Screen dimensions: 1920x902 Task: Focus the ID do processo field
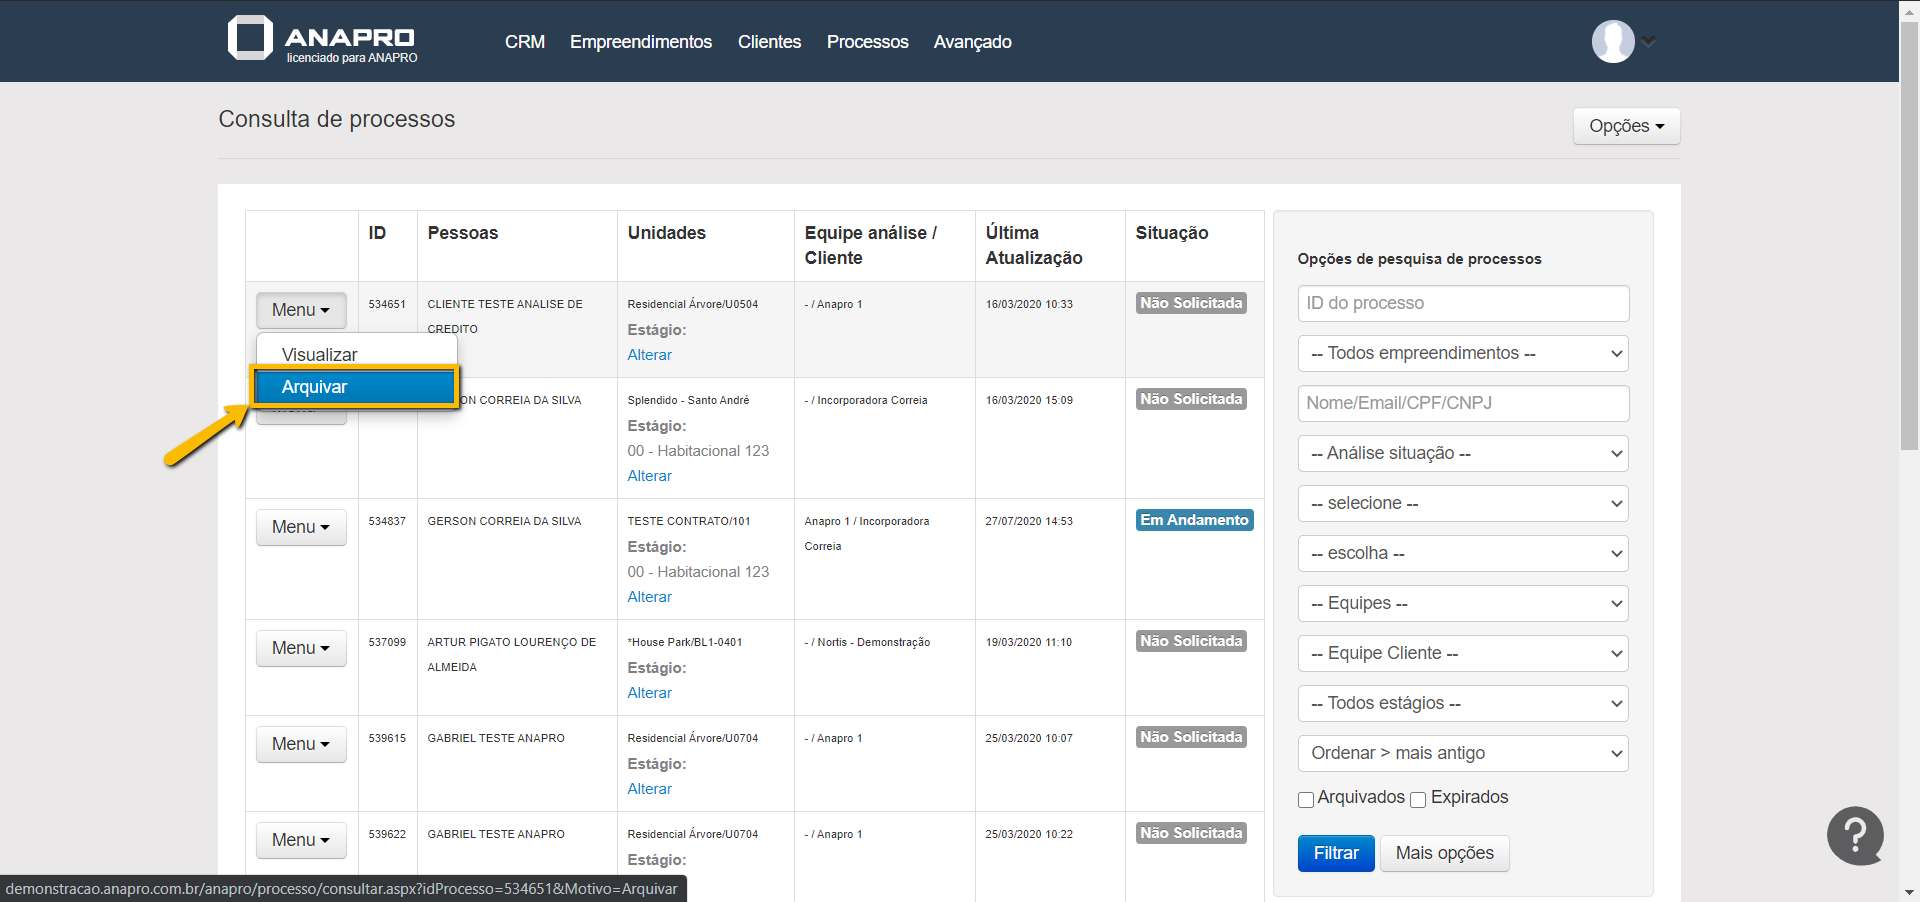pos(1462,303)
